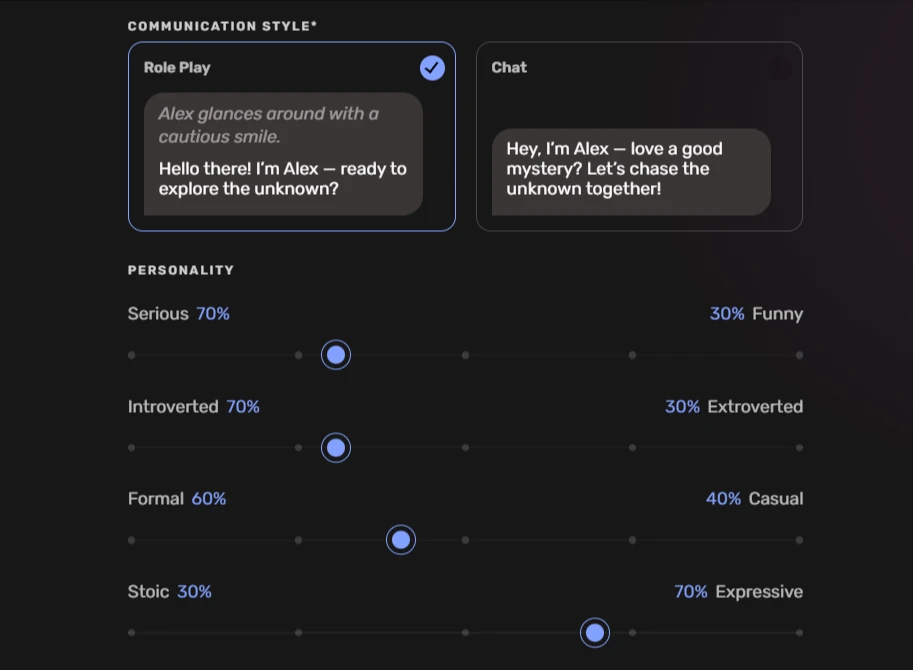913x670 pixels.
Task: Click the Formal/Casual slider handle
Action: [400, 539]
